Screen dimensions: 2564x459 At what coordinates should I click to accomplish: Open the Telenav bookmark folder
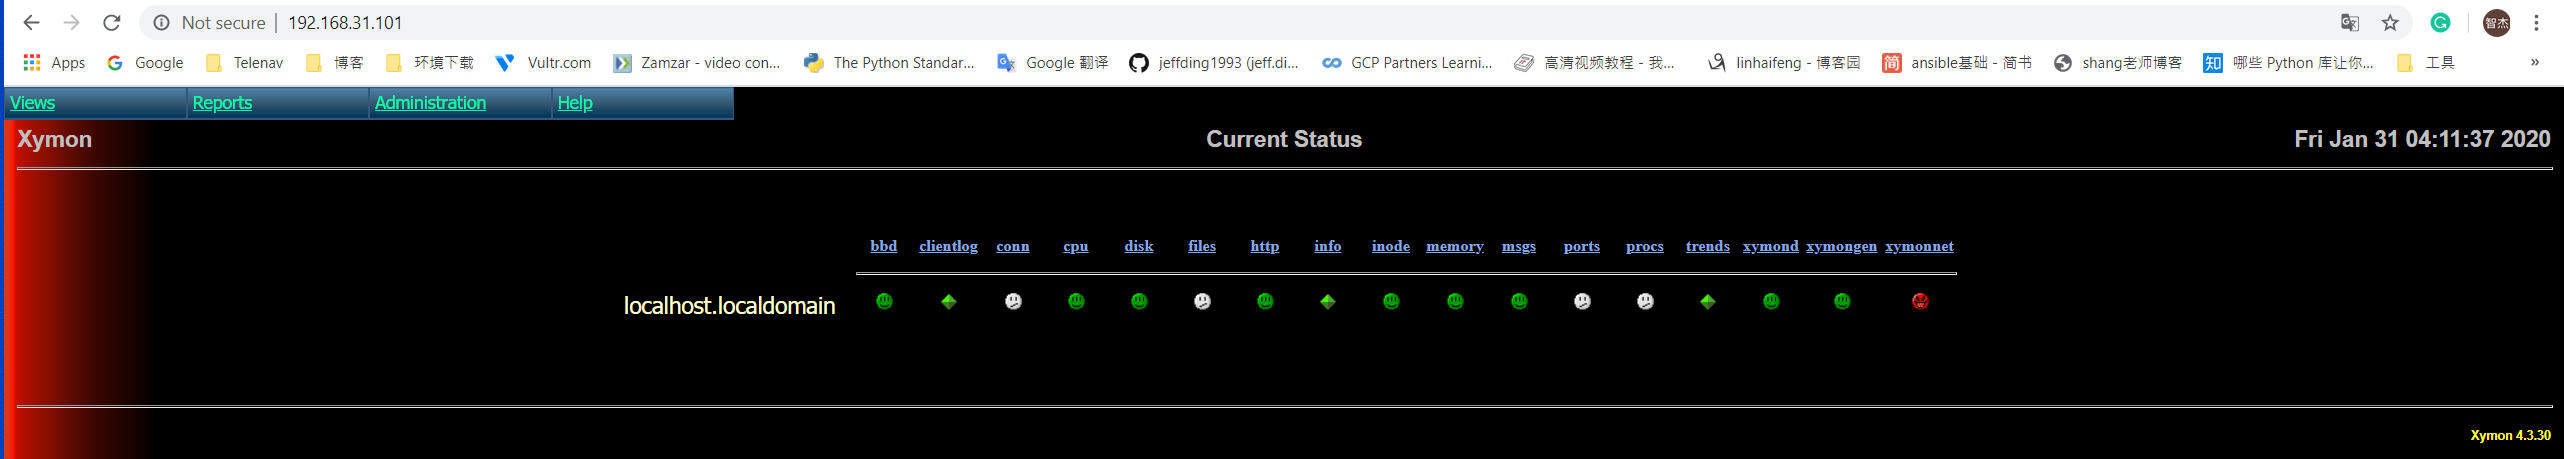(244, 62)
